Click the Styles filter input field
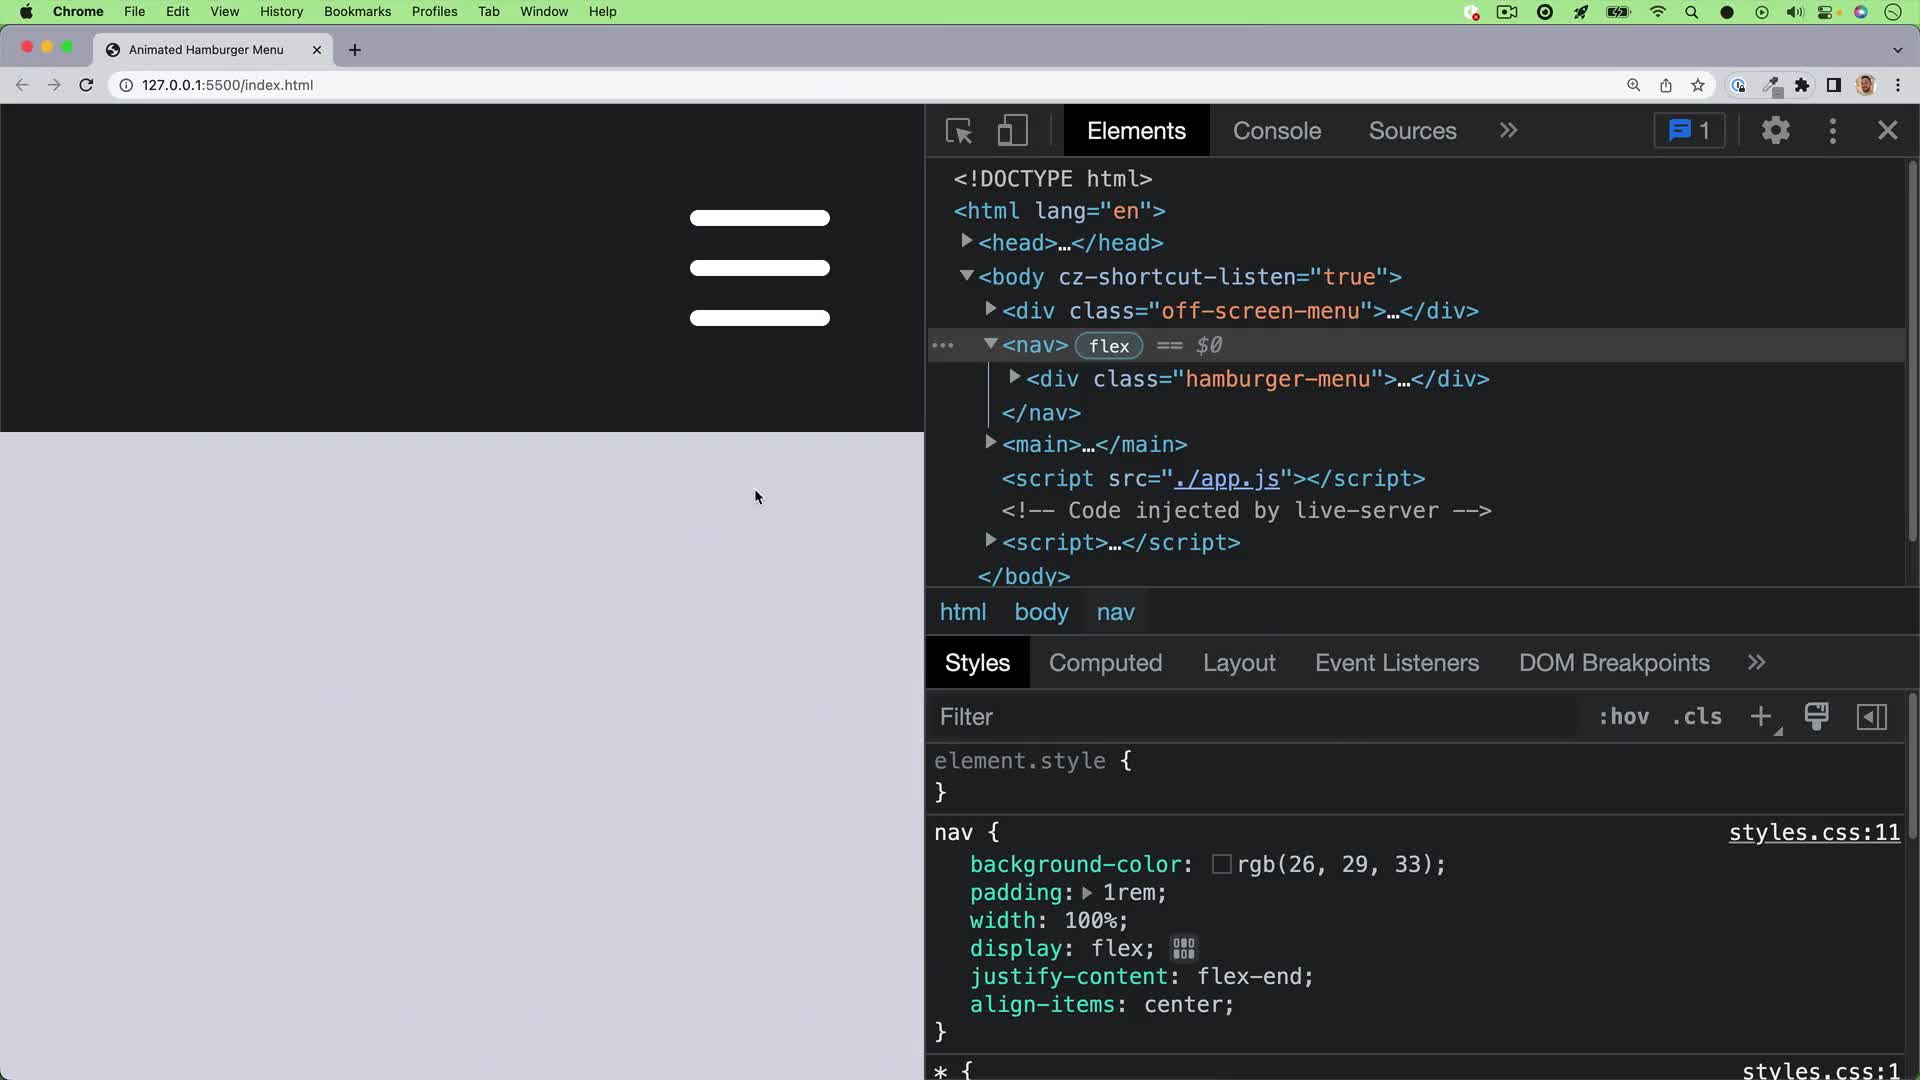Screen dimensions: 1920x1080 coord(1200,717)
